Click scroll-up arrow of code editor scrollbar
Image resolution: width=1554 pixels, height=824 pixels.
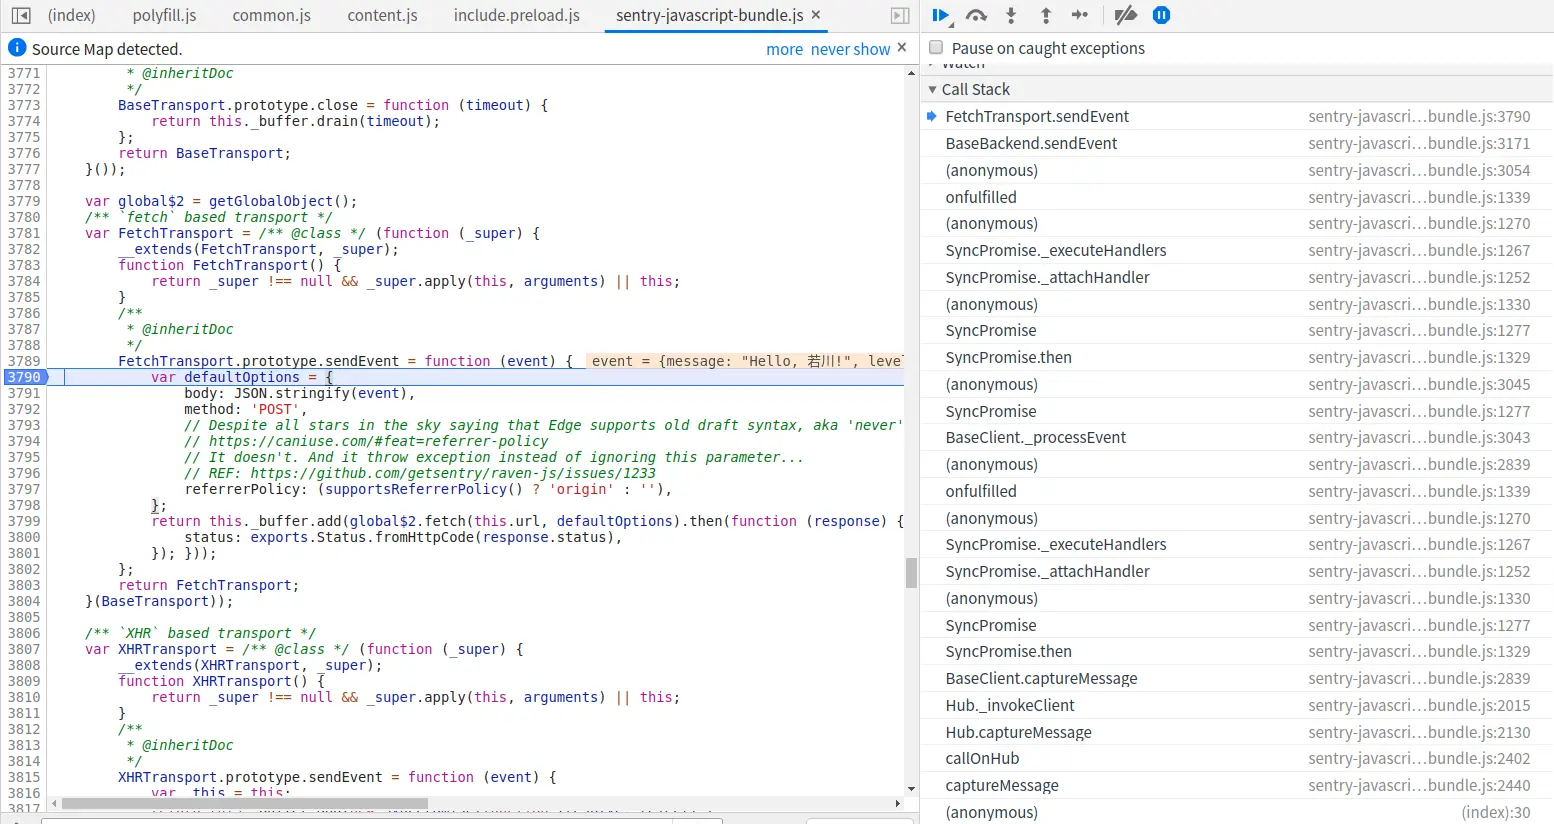pyautogui.click(x=911, y=73)
